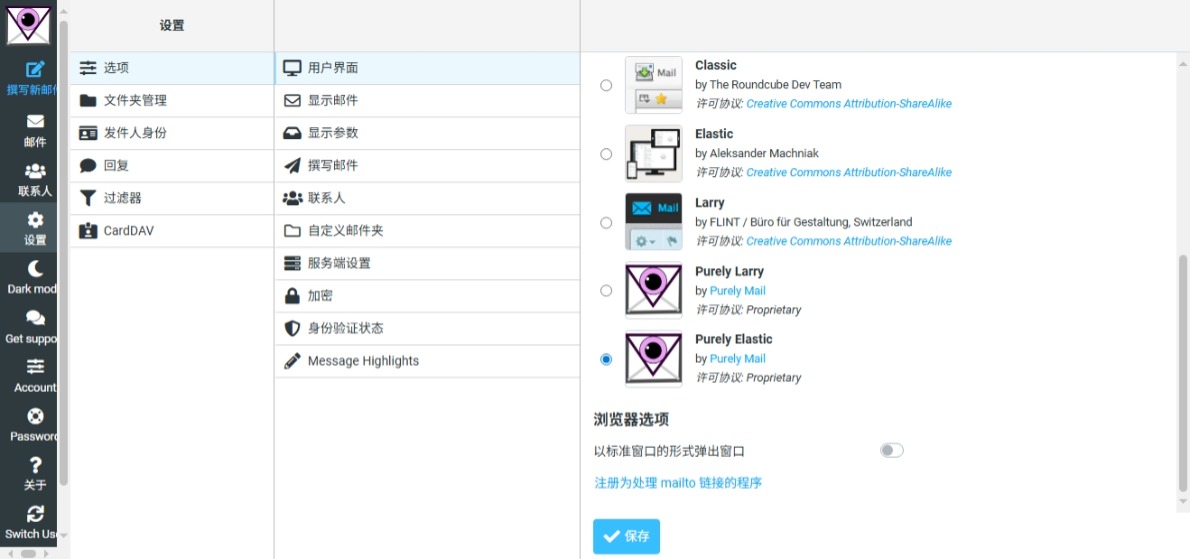Viewport: 1190px width, 559px height.
Task: Open Elastic's Creative Commons license link
Action: pyautogui.click(x=848, y=172)
